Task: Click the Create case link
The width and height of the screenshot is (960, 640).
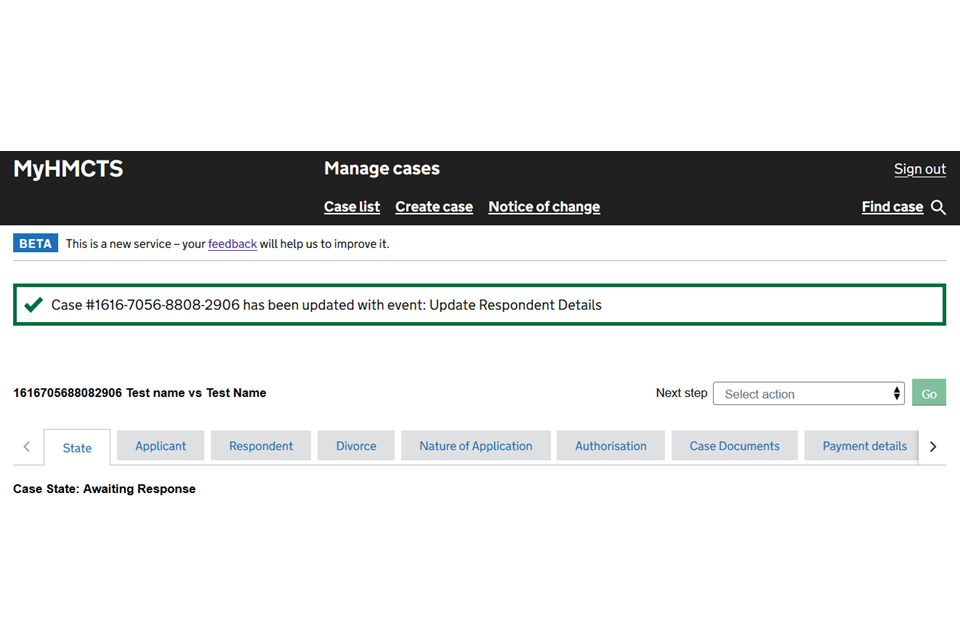Action: (x=434, y=207)
